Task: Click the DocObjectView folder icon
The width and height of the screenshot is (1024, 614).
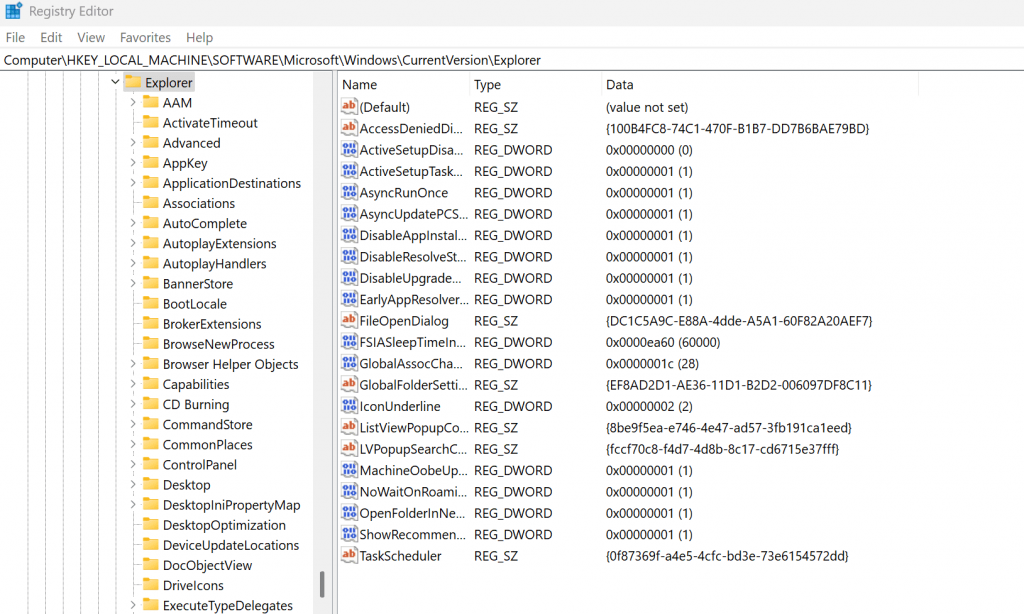Action: click(151, 564)
